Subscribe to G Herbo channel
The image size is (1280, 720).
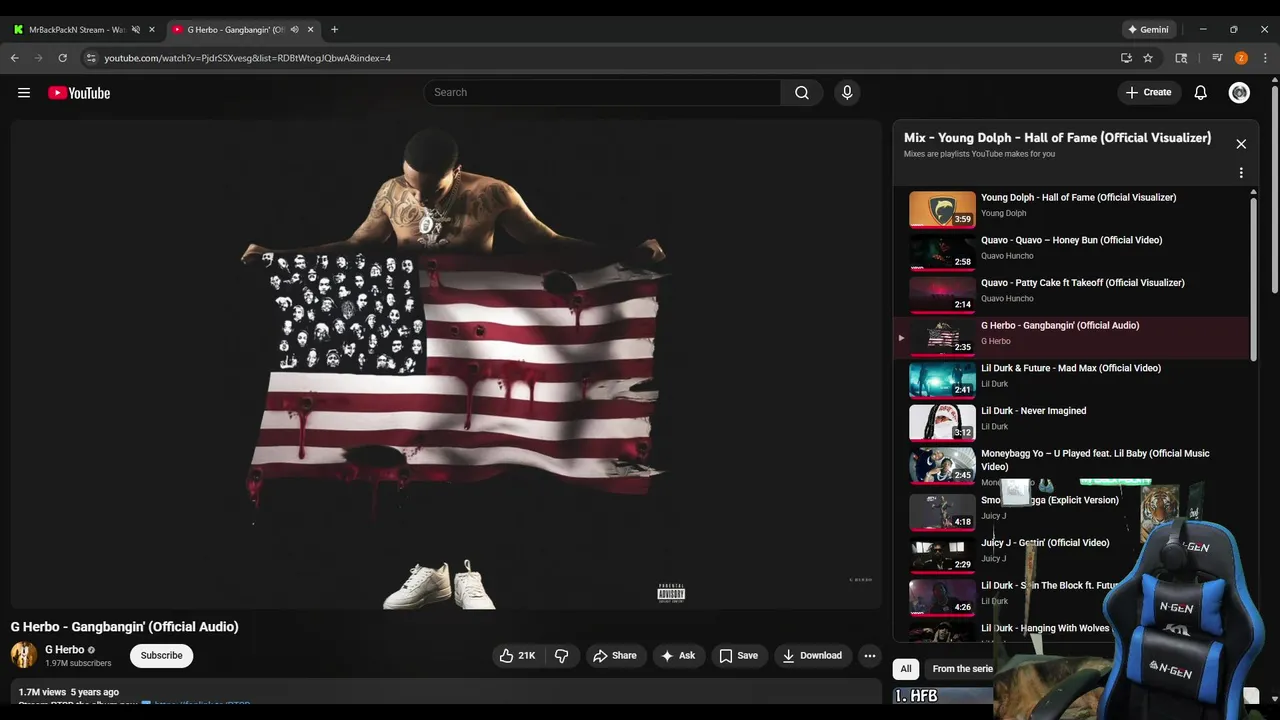pos(161,656)
